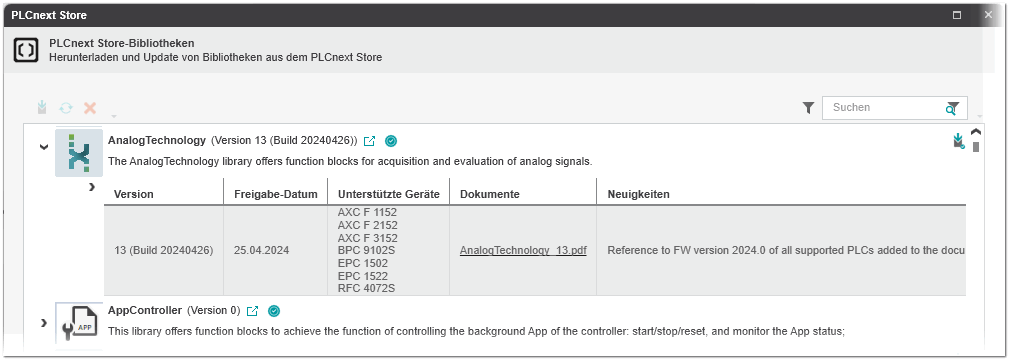Download the installed AnalogTechnology library icon
The image size is (1009, 360).
[x=959, y=141]
